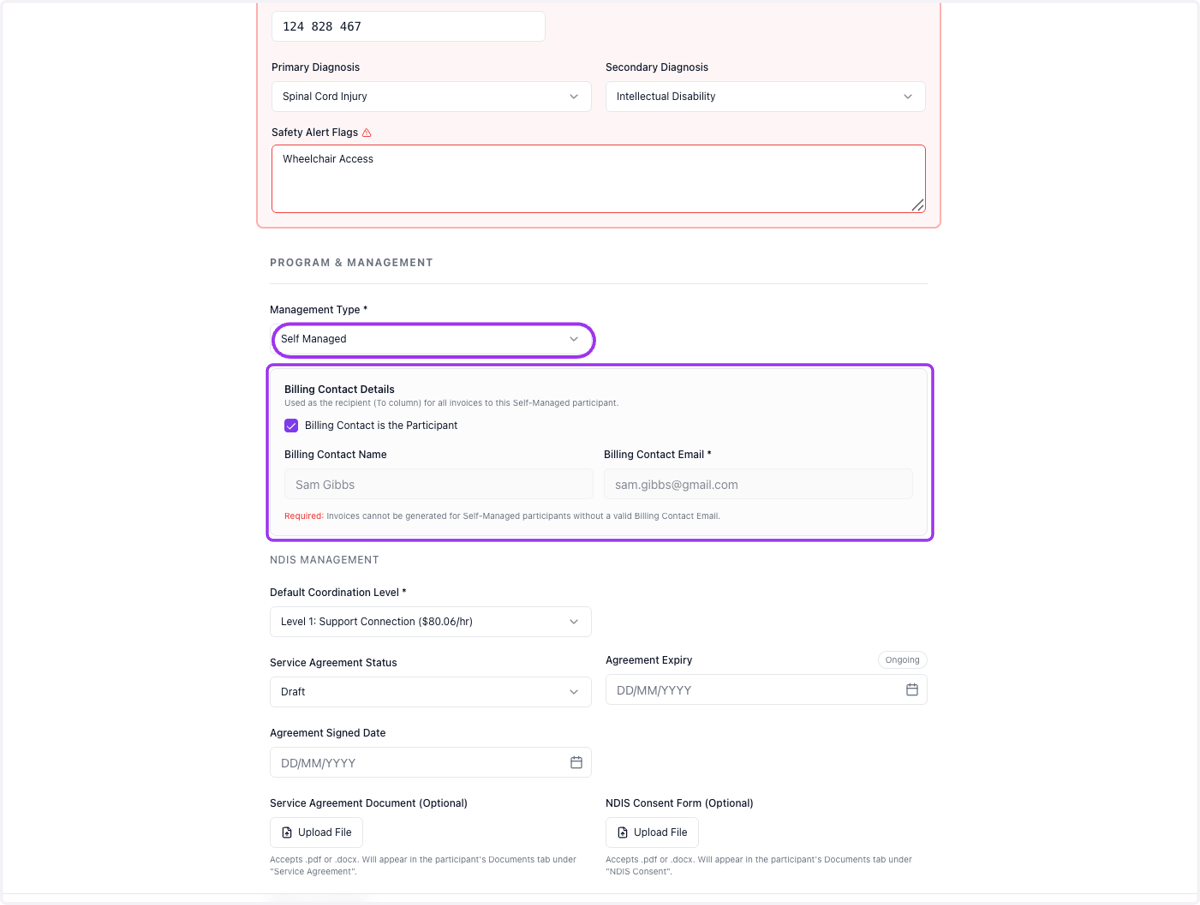The height and width of the screenshot is (905, 1200).
Task: Click the Agreement Signed Date field
Action: pyautogui.click(x=430, y=762)
